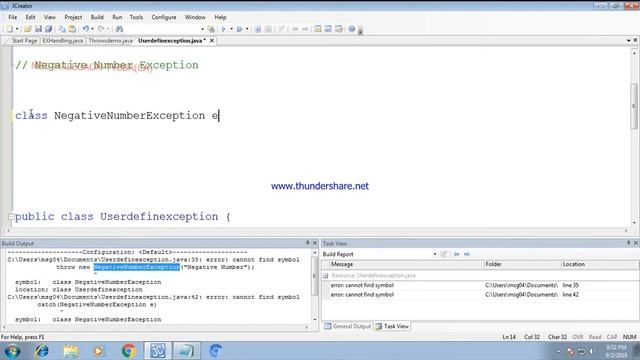Open the Project menu
The image size is (640, 360).
pyautogui.click(x=73, y=17)
